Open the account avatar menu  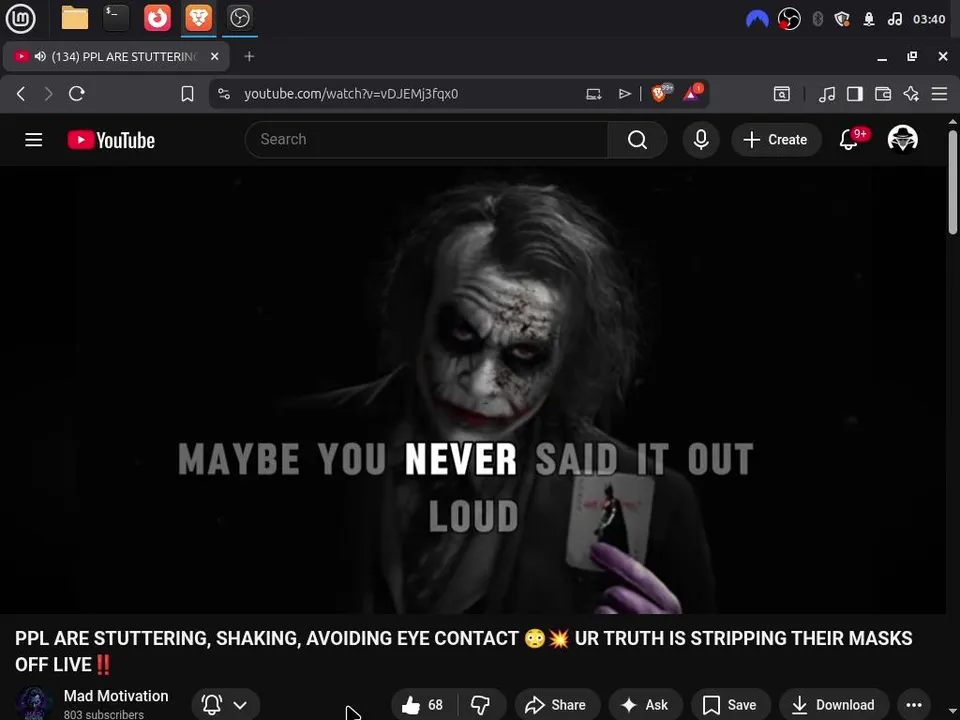(x=902, y=139)
